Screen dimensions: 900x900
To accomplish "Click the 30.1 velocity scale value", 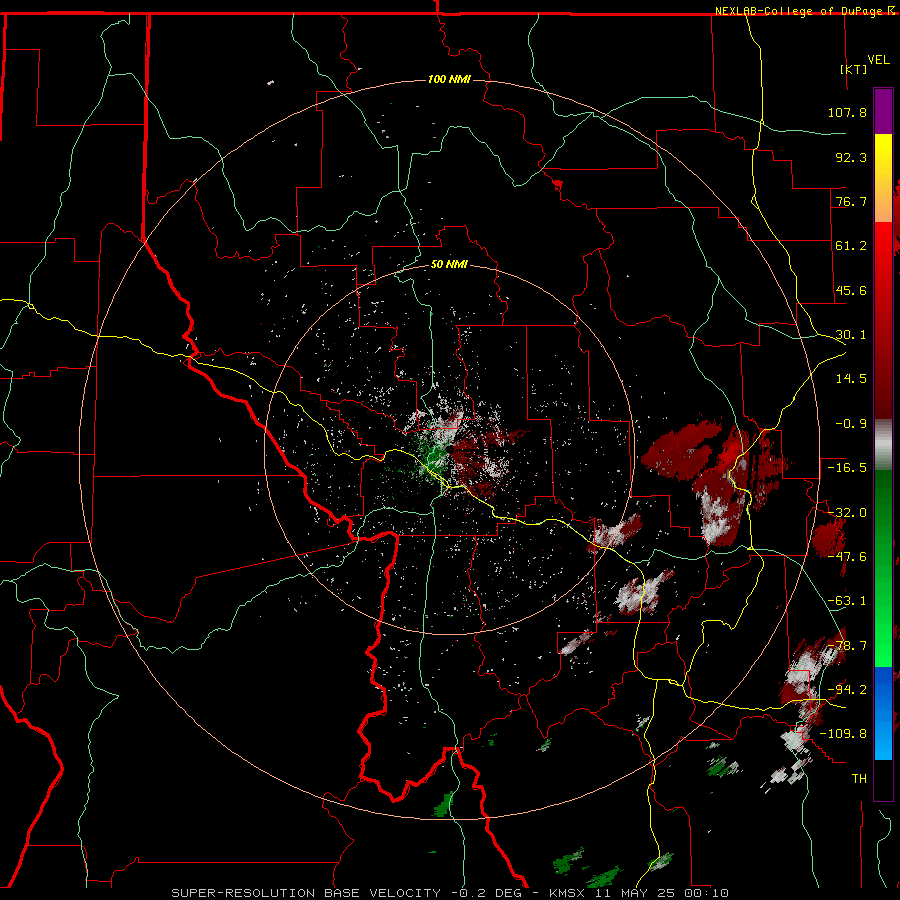I will pyautogui.click(x=851, y=335).
